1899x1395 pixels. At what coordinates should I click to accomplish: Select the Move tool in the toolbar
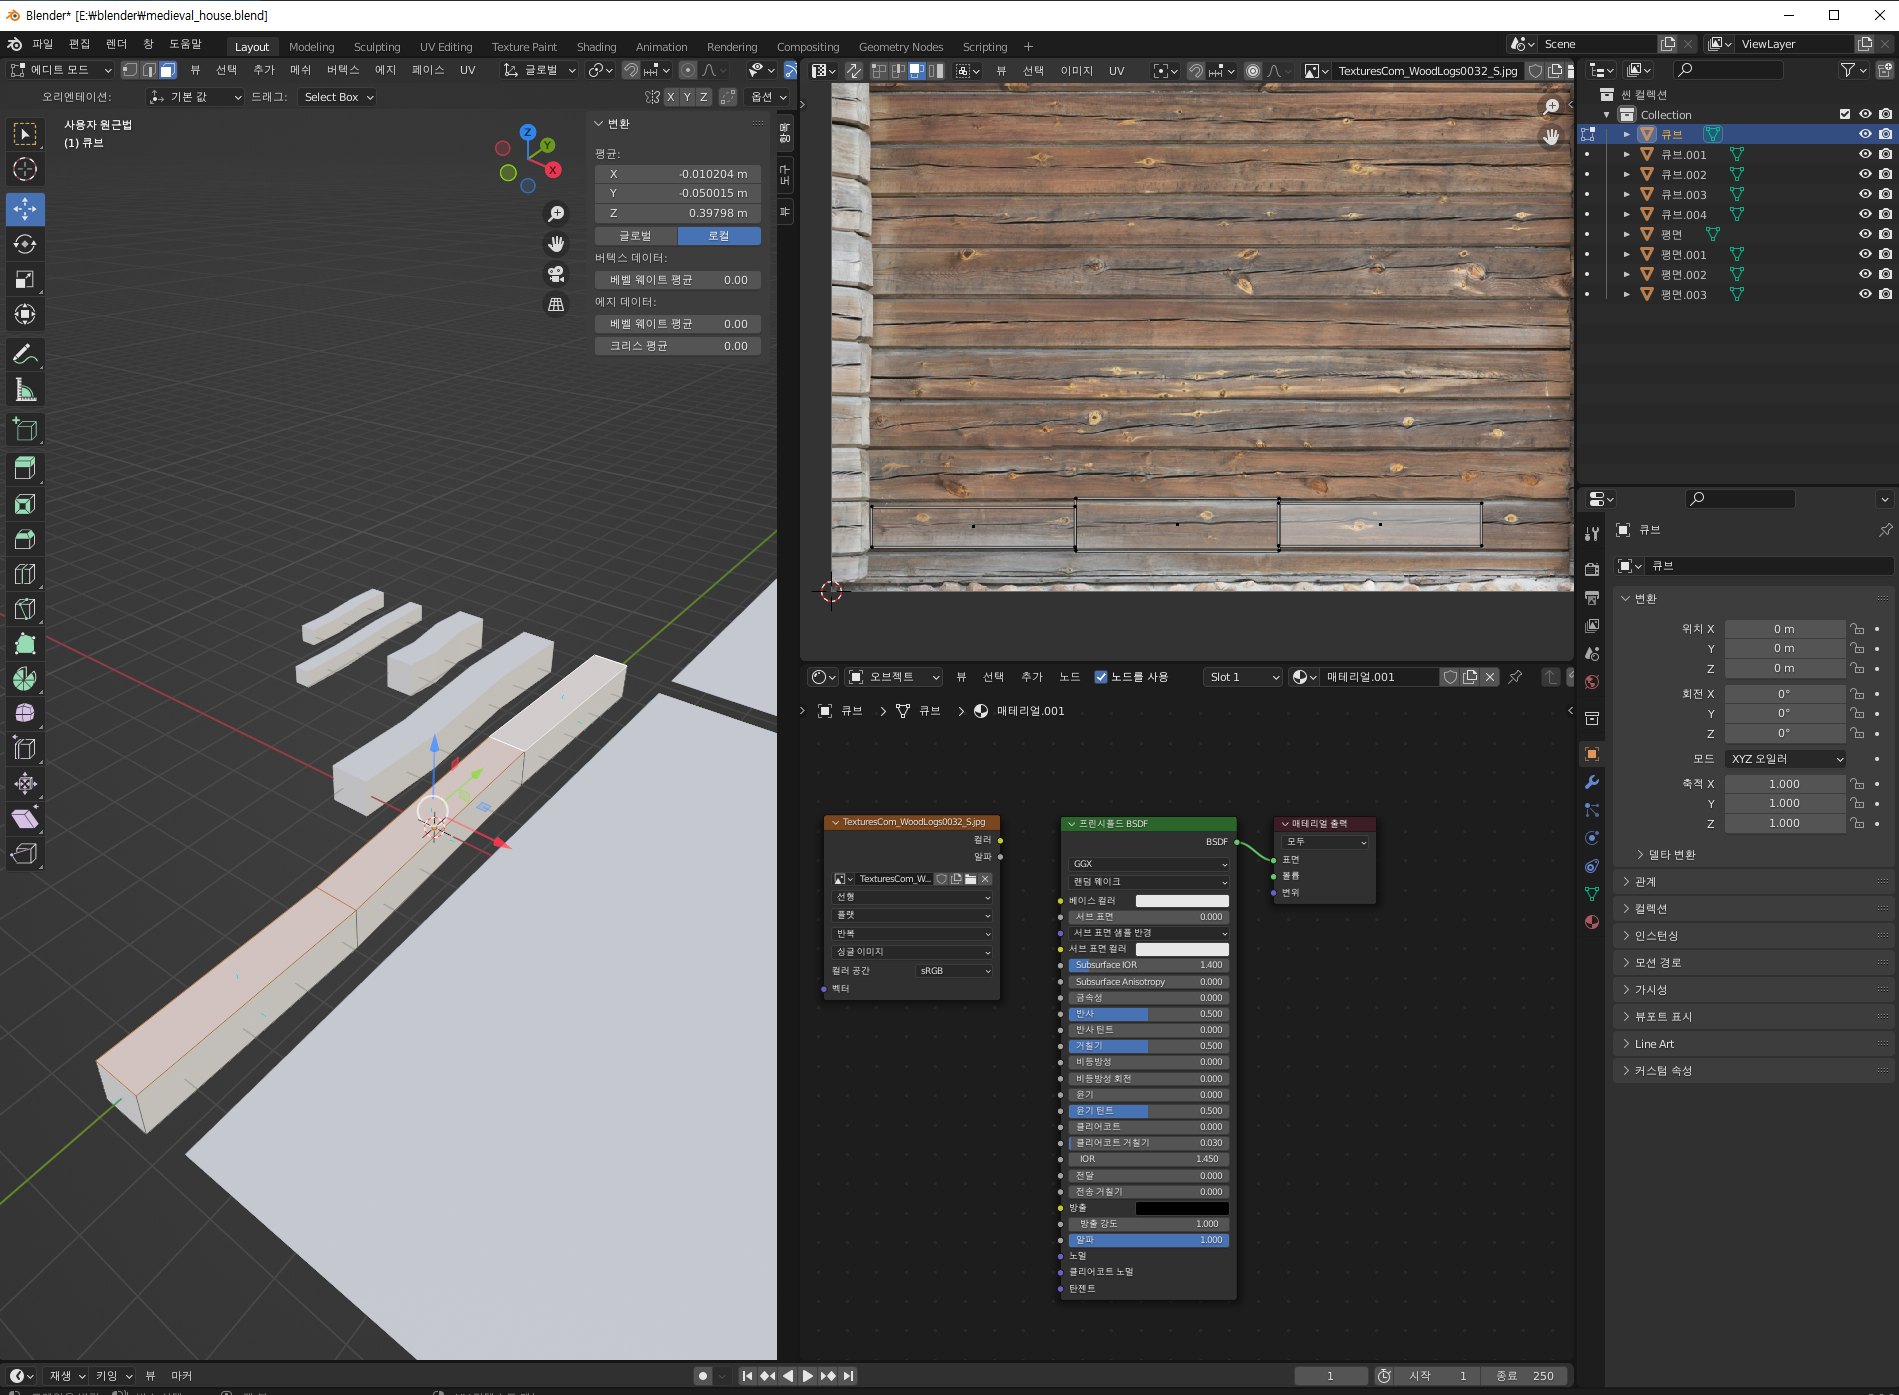point(25,209)
